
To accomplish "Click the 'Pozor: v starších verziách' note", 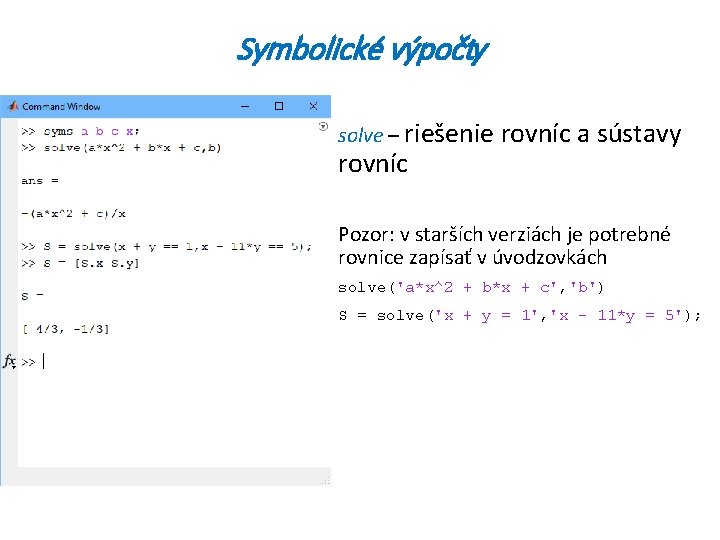I will [504, 246].
